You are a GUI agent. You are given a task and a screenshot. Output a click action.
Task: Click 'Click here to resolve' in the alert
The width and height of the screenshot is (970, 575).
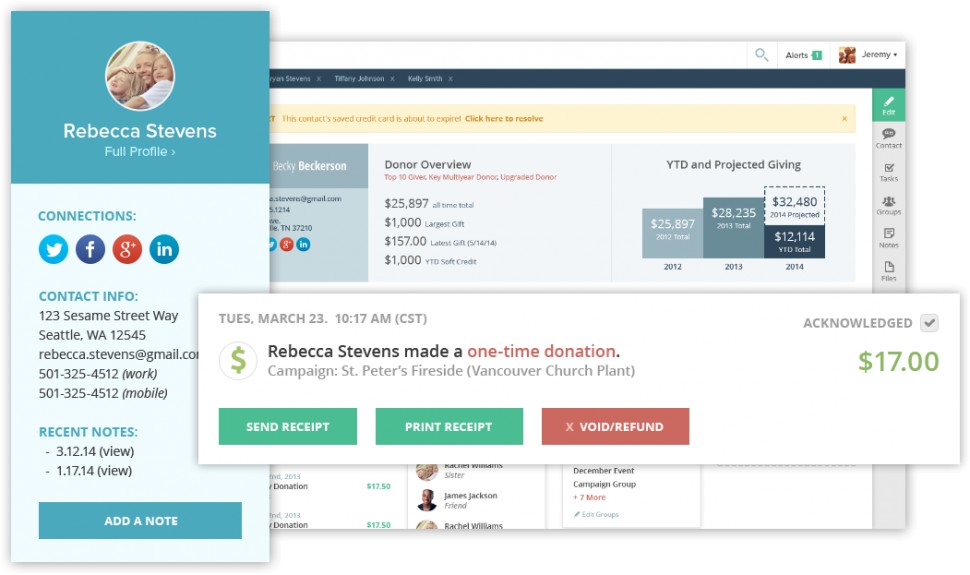504,119
